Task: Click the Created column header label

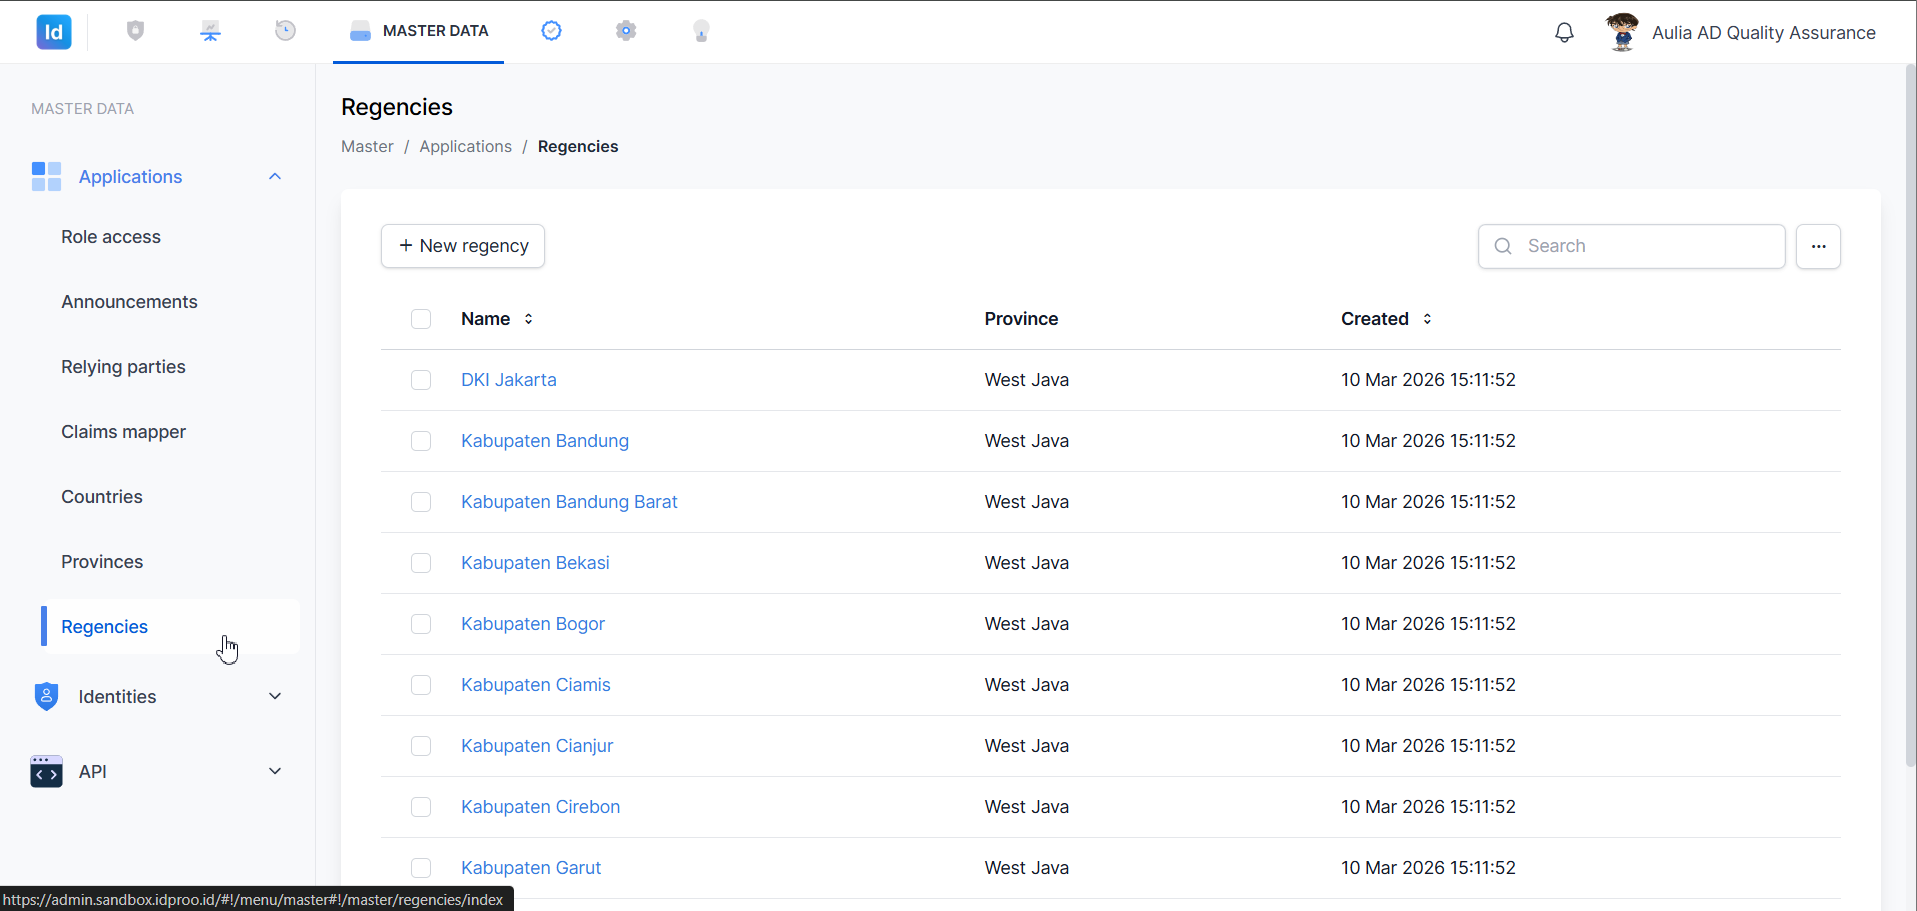Action: tap(1375, 319)
